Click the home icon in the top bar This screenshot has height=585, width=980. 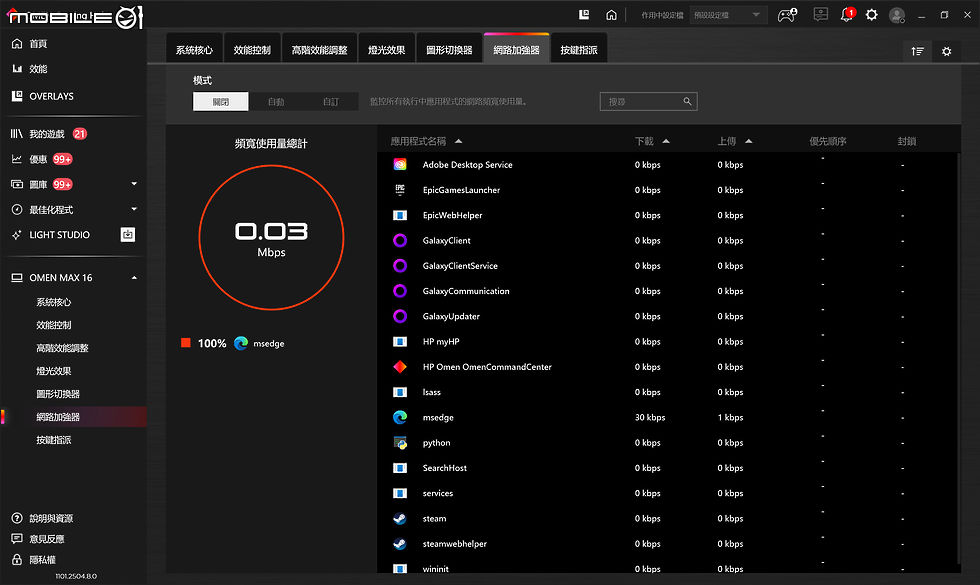tap(611, 14)
